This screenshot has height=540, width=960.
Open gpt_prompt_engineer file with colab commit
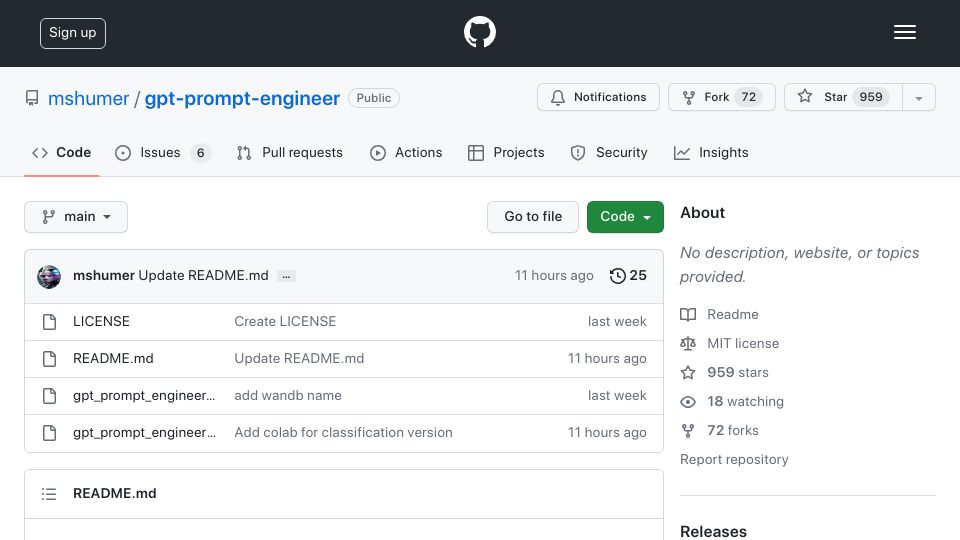click(144, 432)
